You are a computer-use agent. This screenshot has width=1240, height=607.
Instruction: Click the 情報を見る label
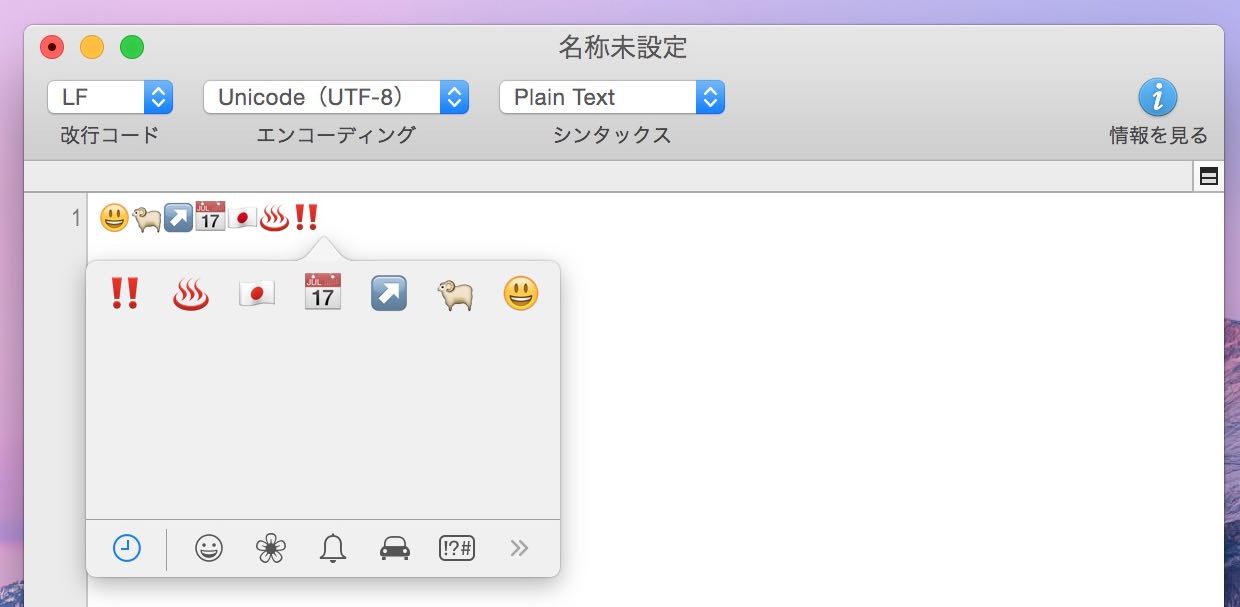click(1158, 135)
